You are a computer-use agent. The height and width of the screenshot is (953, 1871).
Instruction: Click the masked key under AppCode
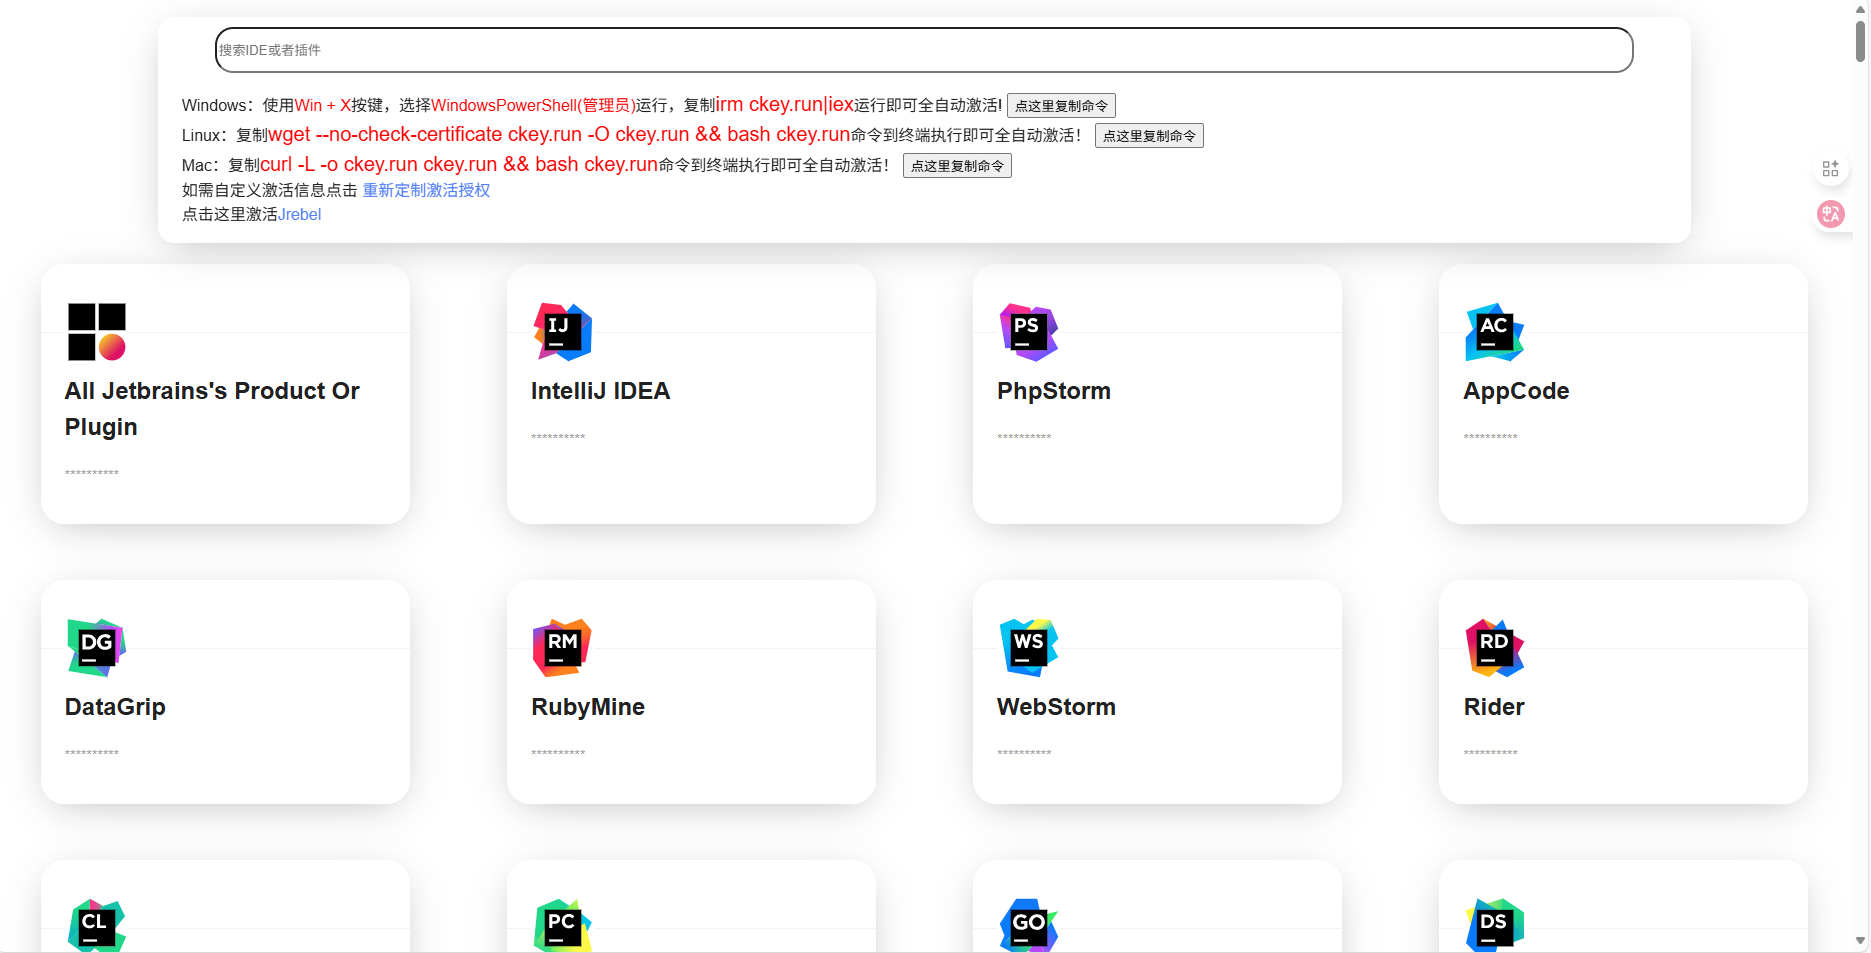click(x=1490, y=437)
